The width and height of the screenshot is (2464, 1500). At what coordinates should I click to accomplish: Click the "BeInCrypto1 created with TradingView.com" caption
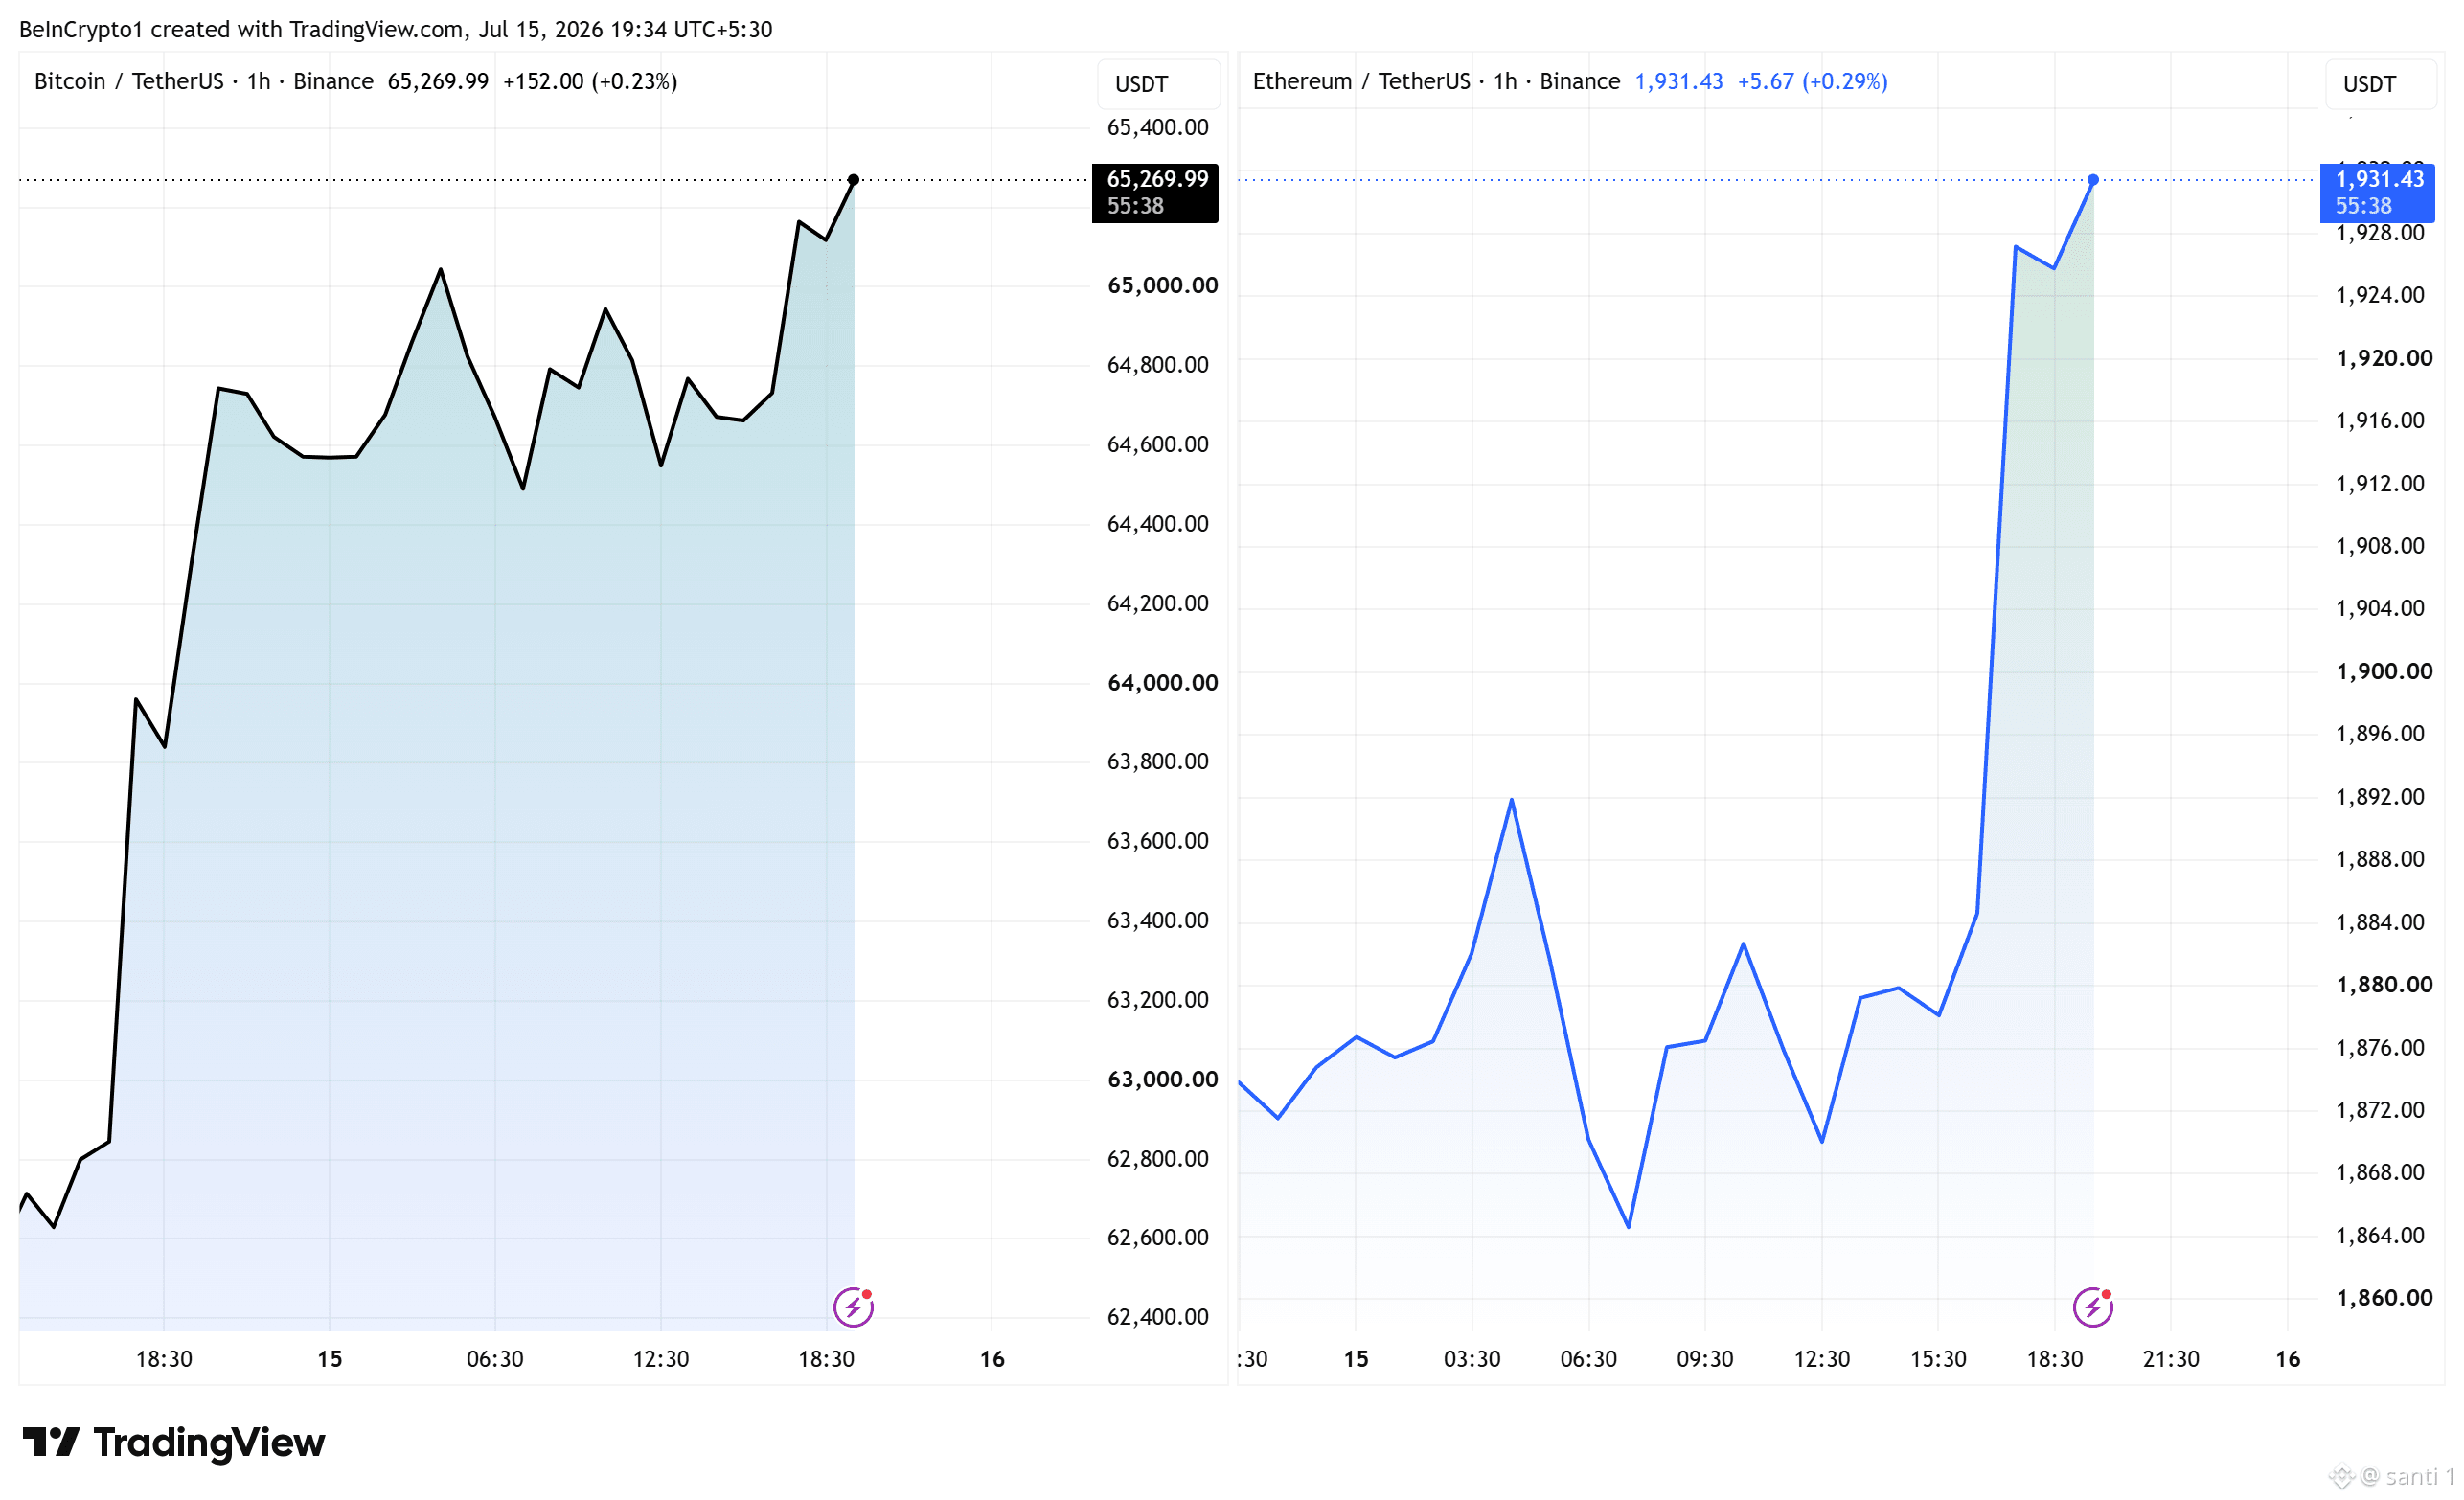pos(241,29)
